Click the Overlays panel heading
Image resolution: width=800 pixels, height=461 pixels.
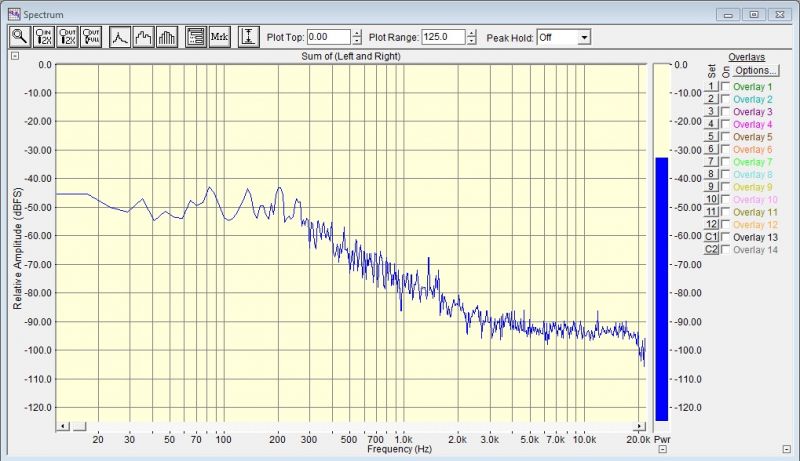pos(746,57)
